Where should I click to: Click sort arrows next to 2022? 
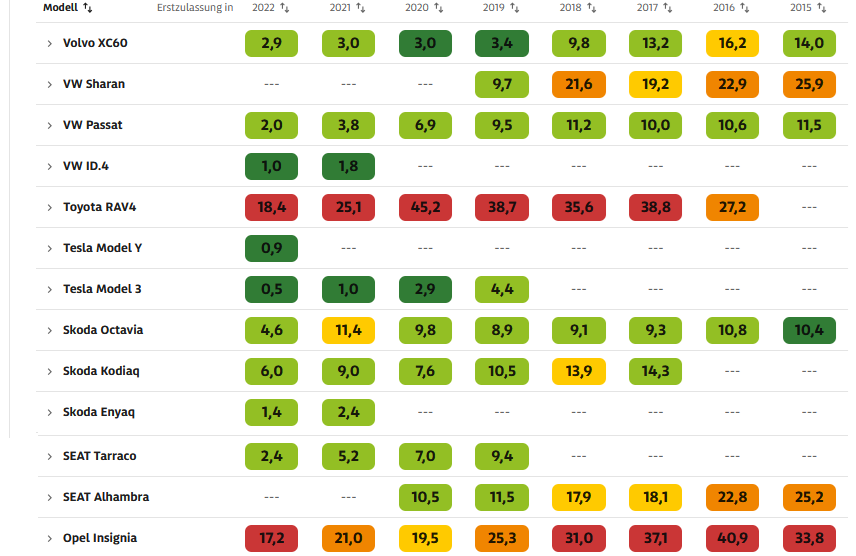pyautogui.click(x=285, y=8)
